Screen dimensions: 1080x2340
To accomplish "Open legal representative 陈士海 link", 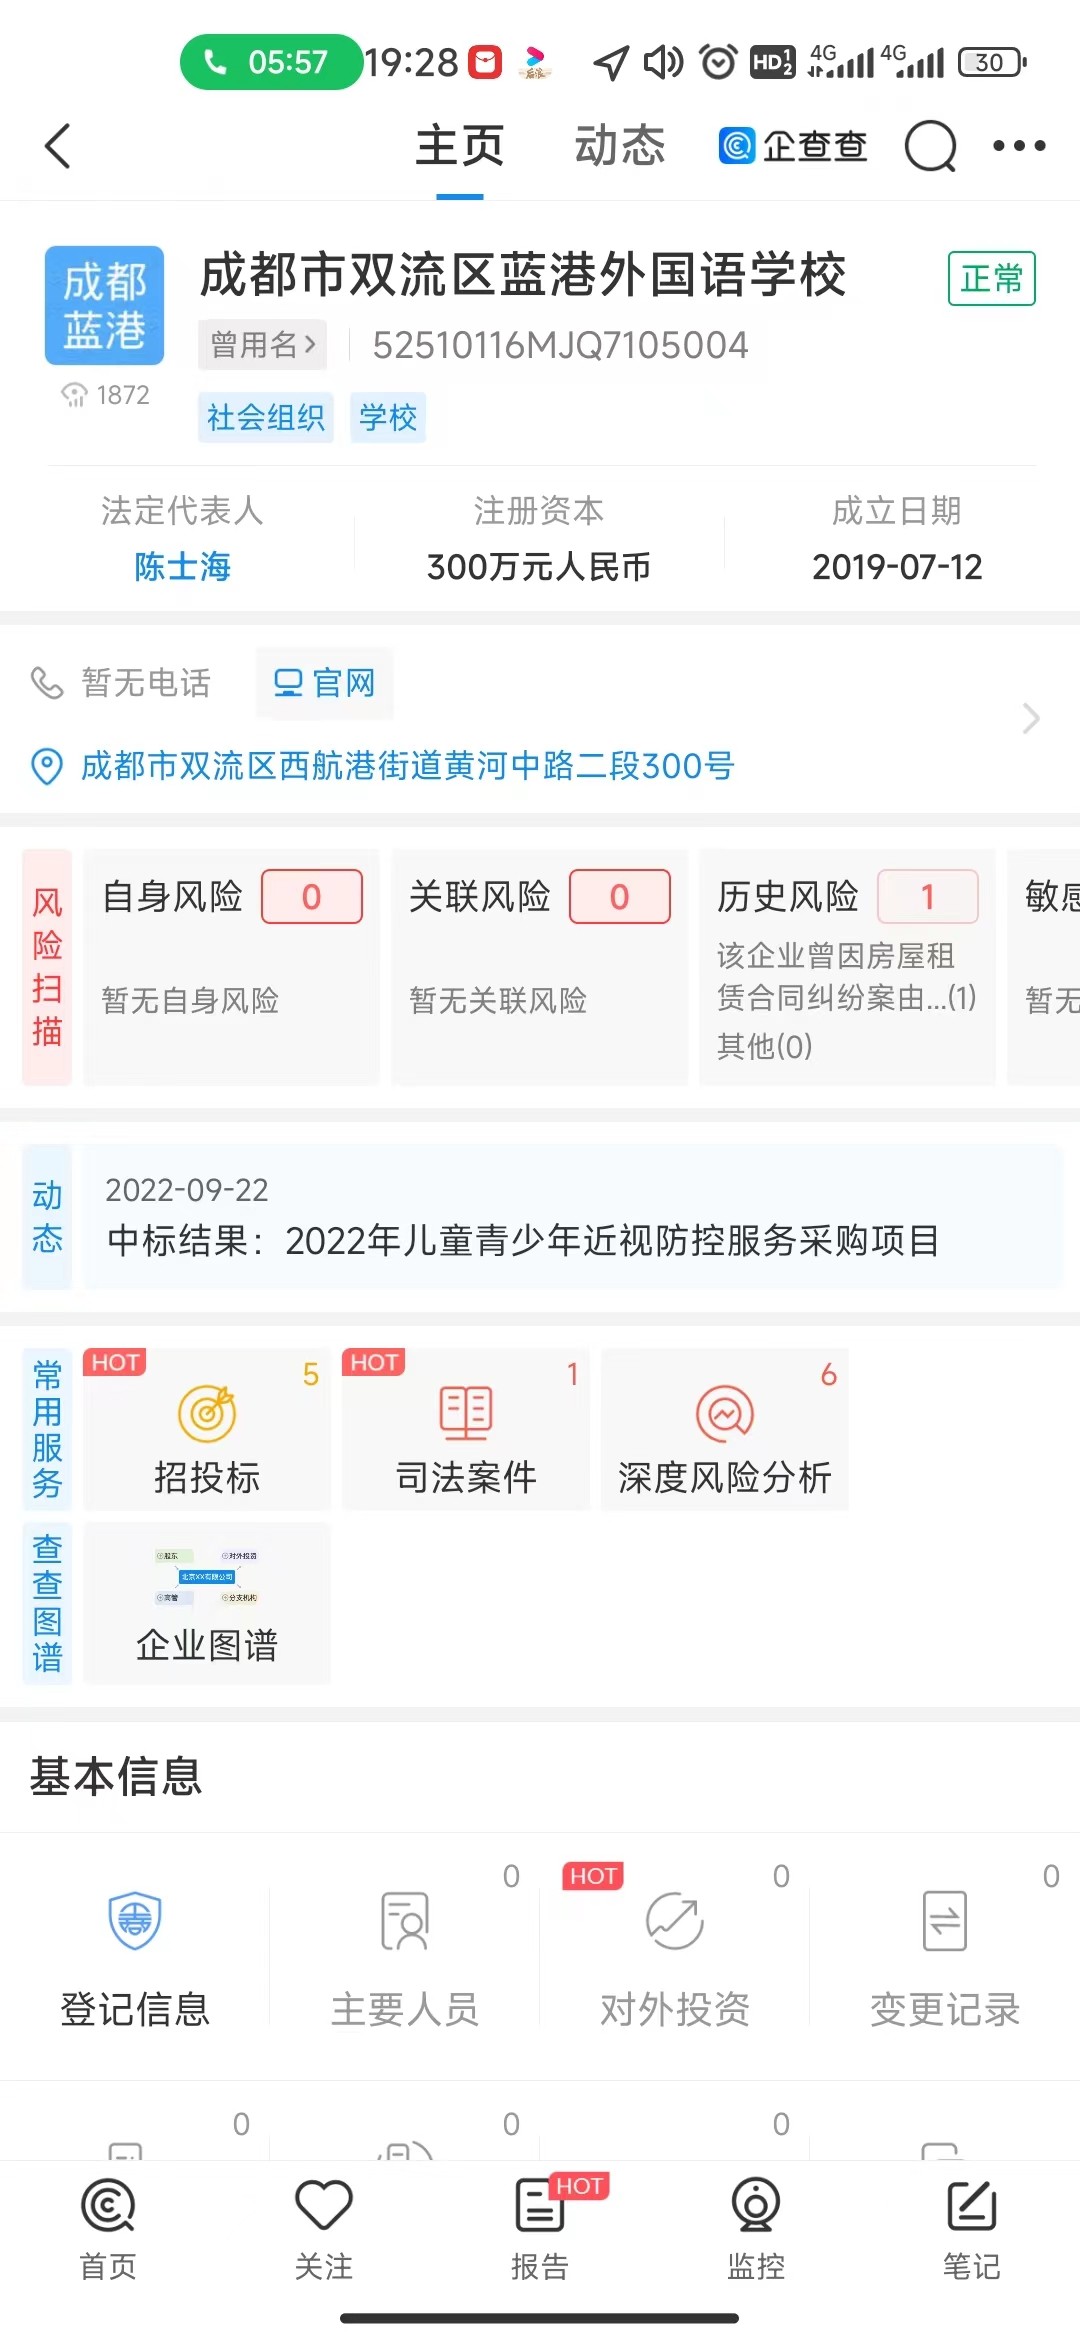I will pos(183,567).
